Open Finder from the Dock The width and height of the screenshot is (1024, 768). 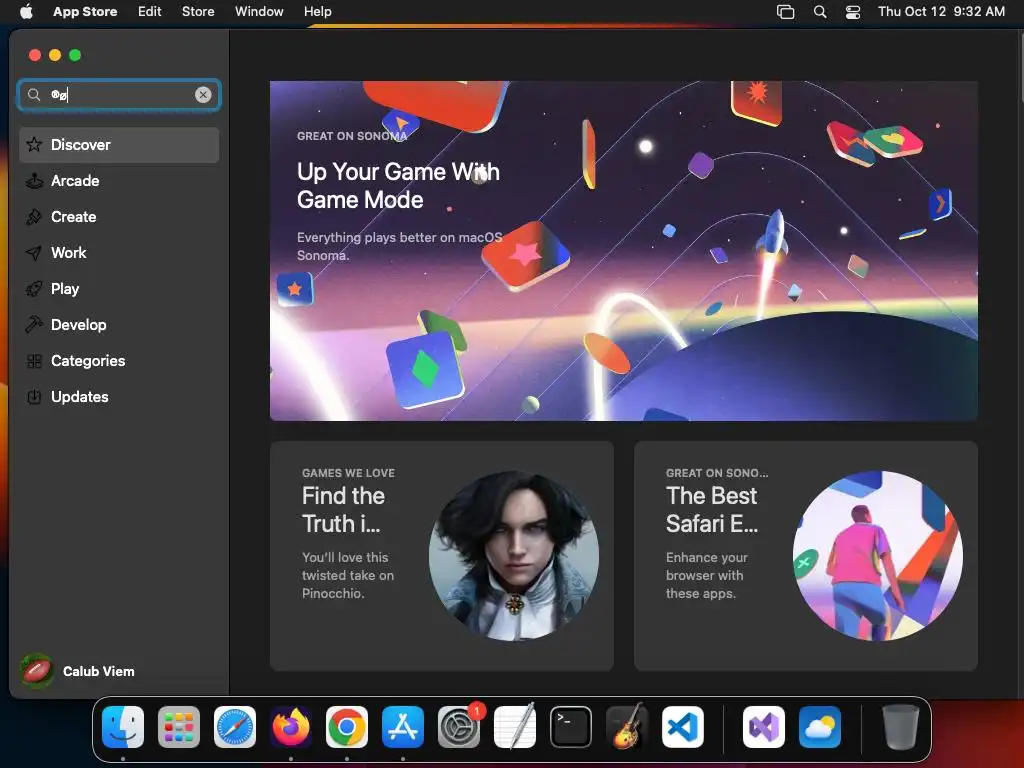click(123, 727)
